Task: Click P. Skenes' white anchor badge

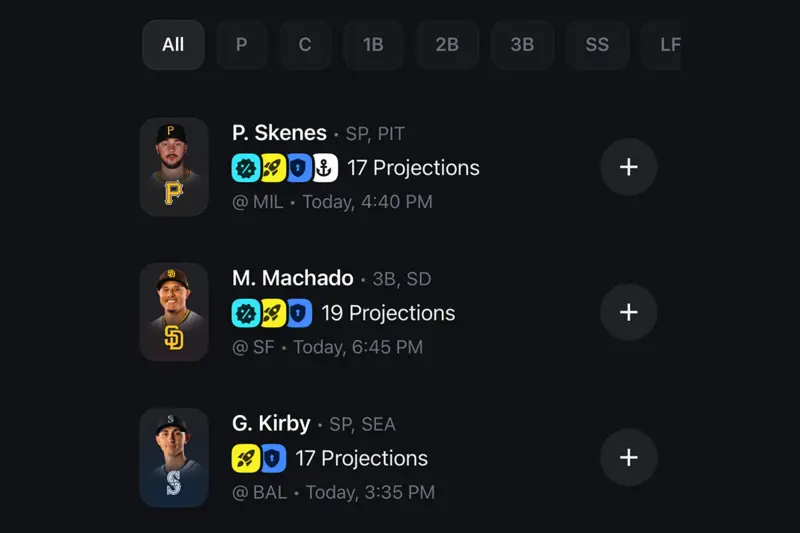Action: pos(325,168)
